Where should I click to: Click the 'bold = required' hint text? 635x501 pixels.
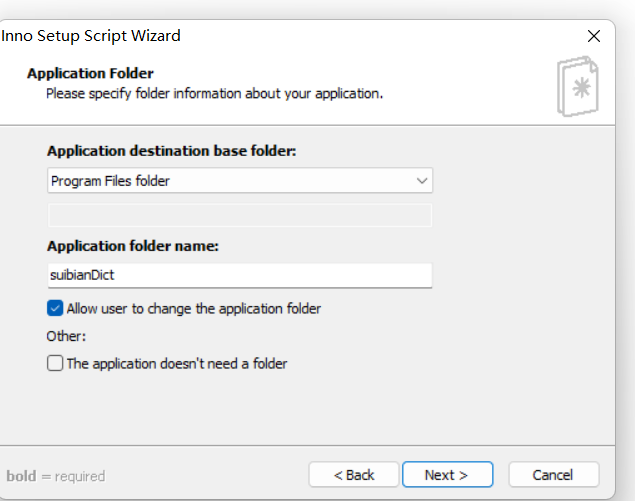click(x=55, y=476)
